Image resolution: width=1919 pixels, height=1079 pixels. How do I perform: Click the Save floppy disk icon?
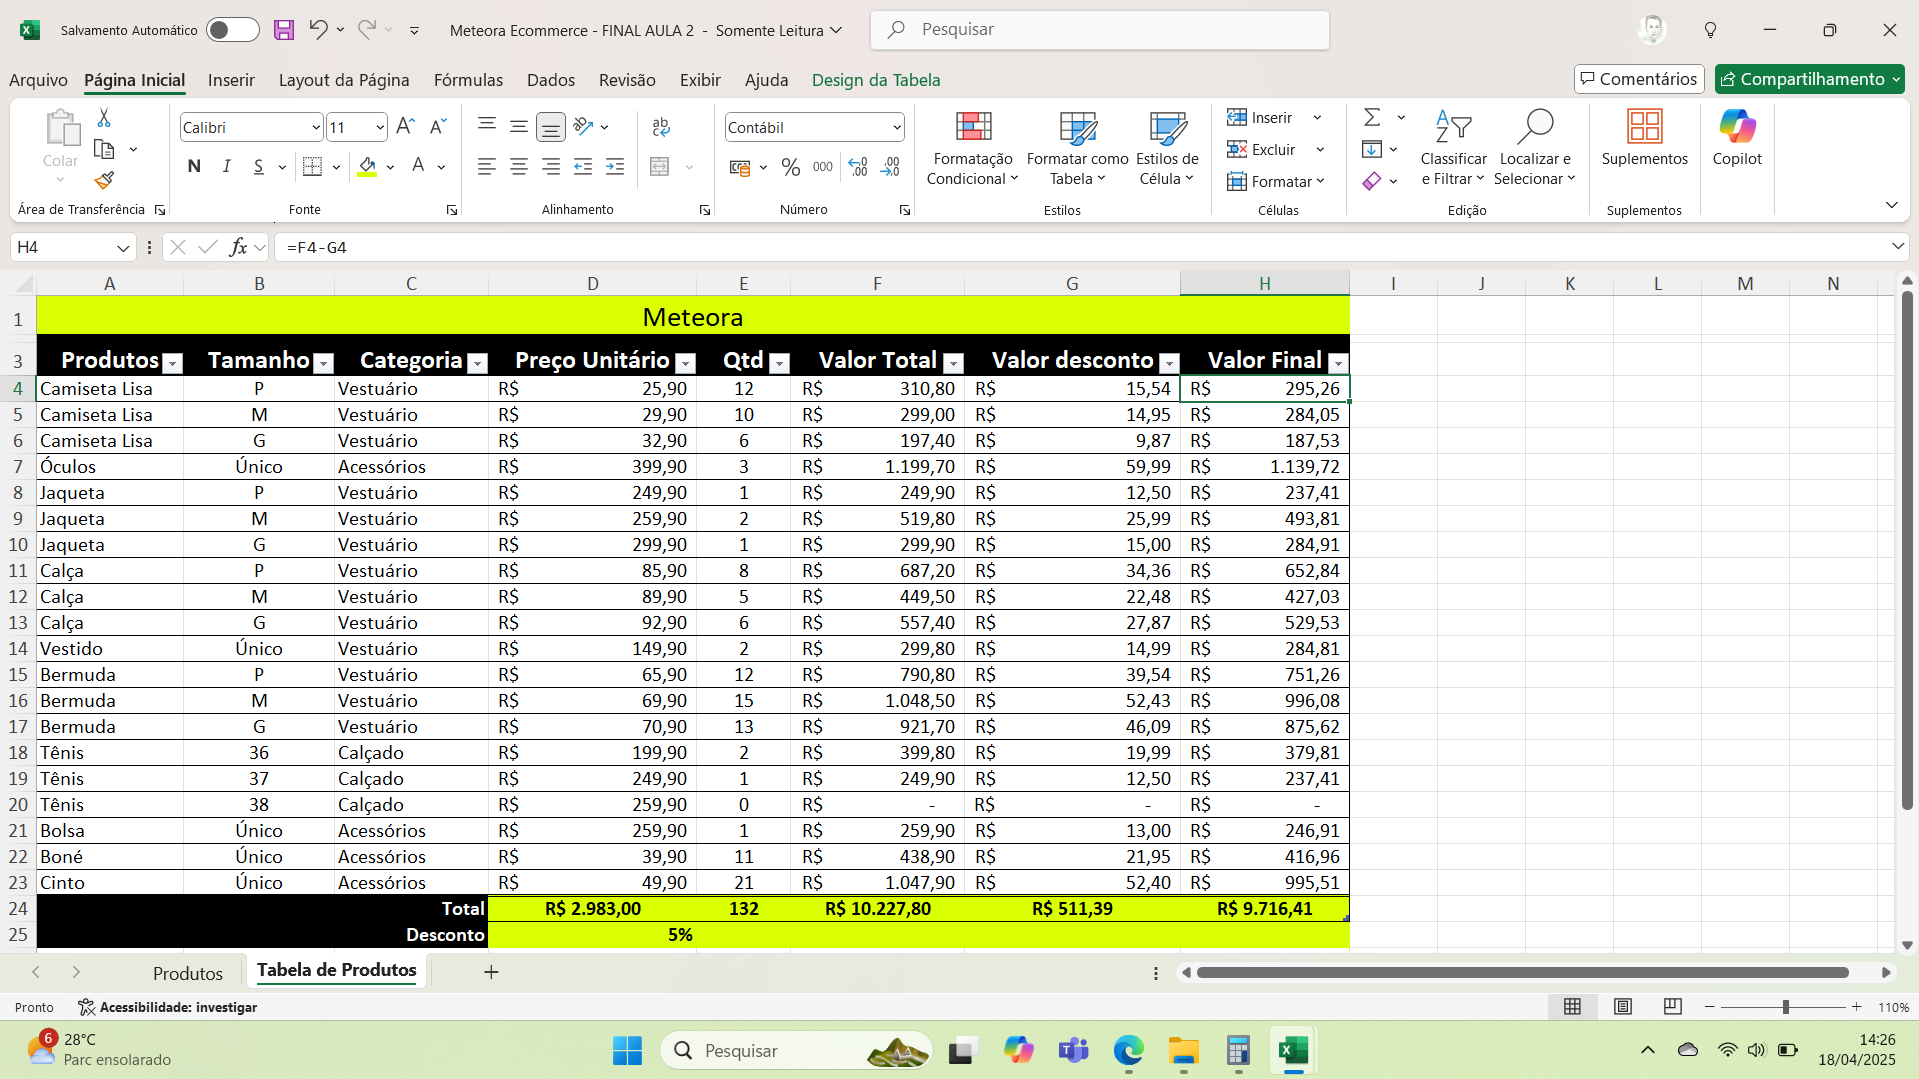pyautogui.click(x=284, y=30)
